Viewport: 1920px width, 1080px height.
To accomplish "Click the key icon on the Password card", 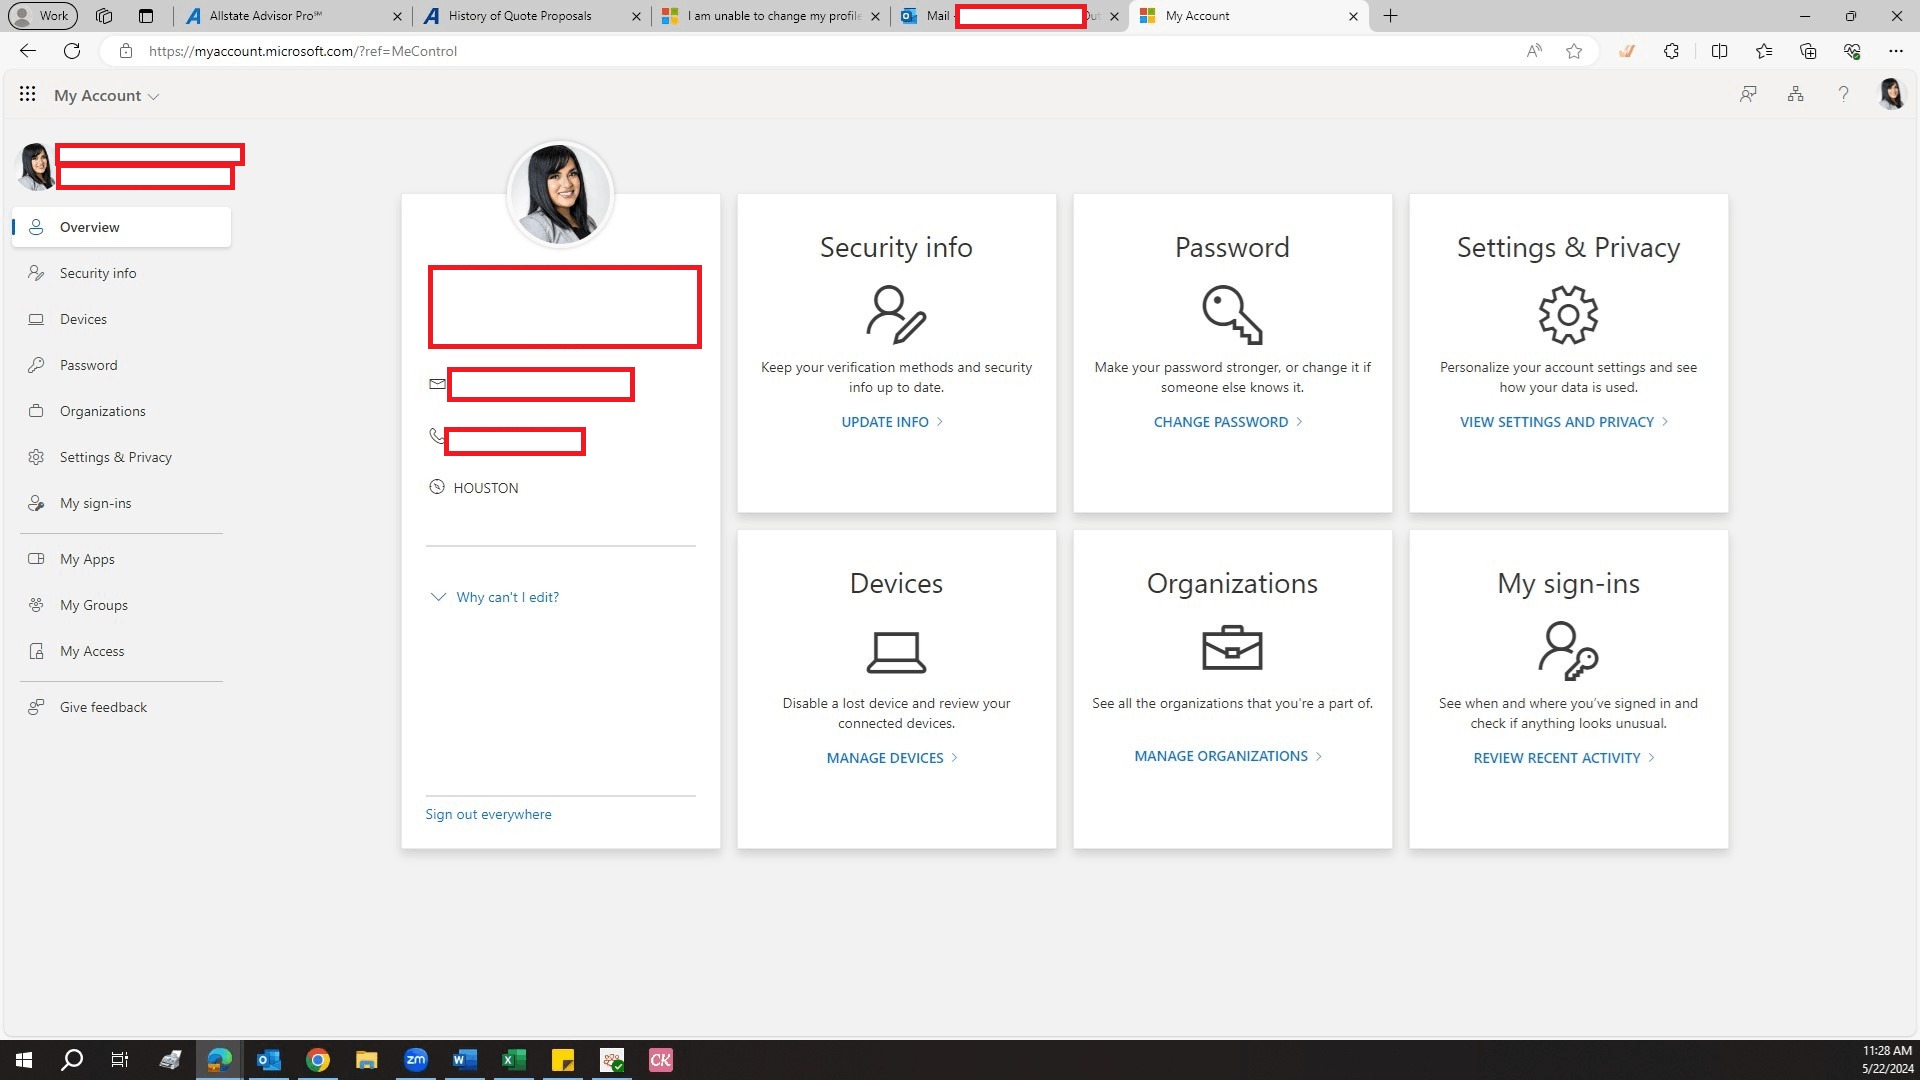I will point(1232,315).
